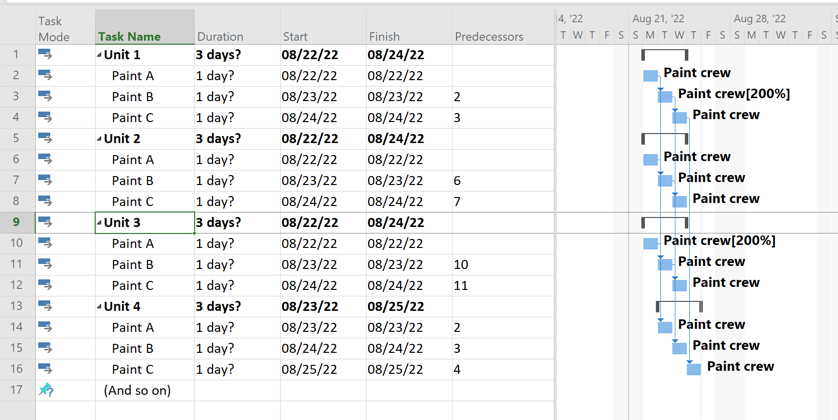838x420 pixels.
Task: Click the Unit 1 summary bar in Gantt chart
Action: click(664, 53)
